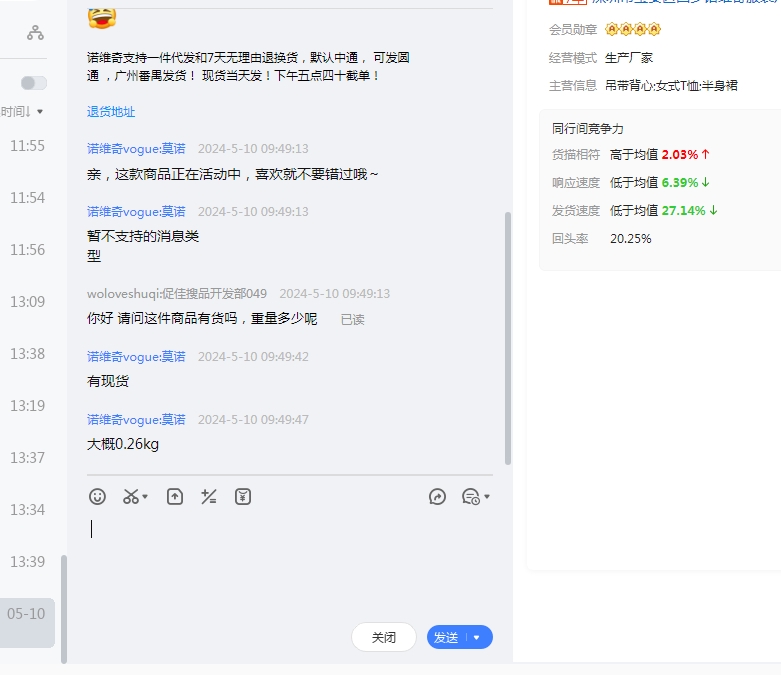The height and width of the screenshot is (675, 781).
Task: Click the yuan payment request icon
Action: [x=243, y=496]
